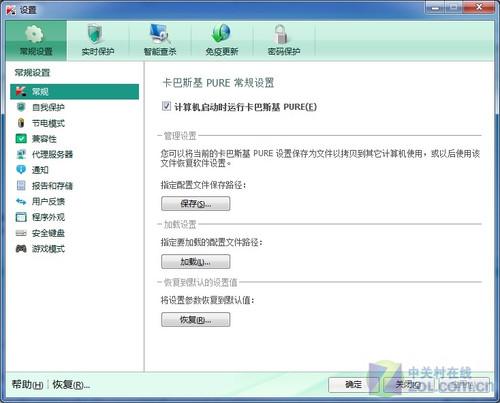Image resolution: width=500 pixels, height=403 pixels.
Task: Click the keyboard icon beside 安全键盘
Action: (21, 233)
